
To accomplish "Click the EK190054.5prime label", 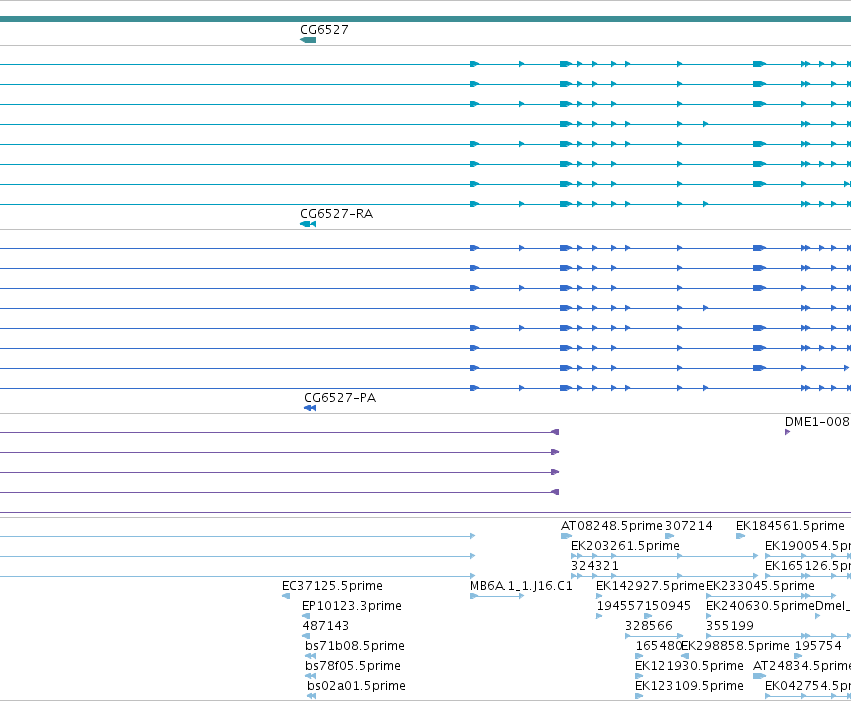I will pyautogui.click(x=808, y=546).
